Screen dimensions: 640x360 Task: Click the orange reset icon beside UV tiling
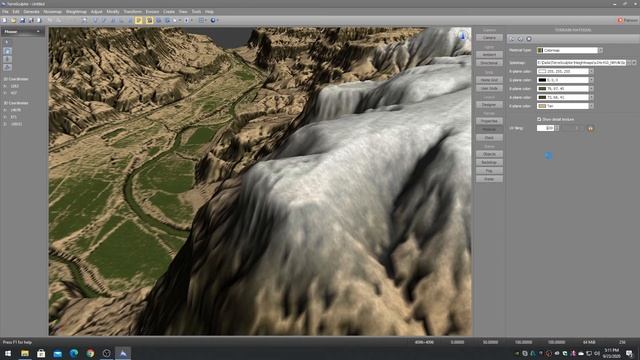(590, 129)
